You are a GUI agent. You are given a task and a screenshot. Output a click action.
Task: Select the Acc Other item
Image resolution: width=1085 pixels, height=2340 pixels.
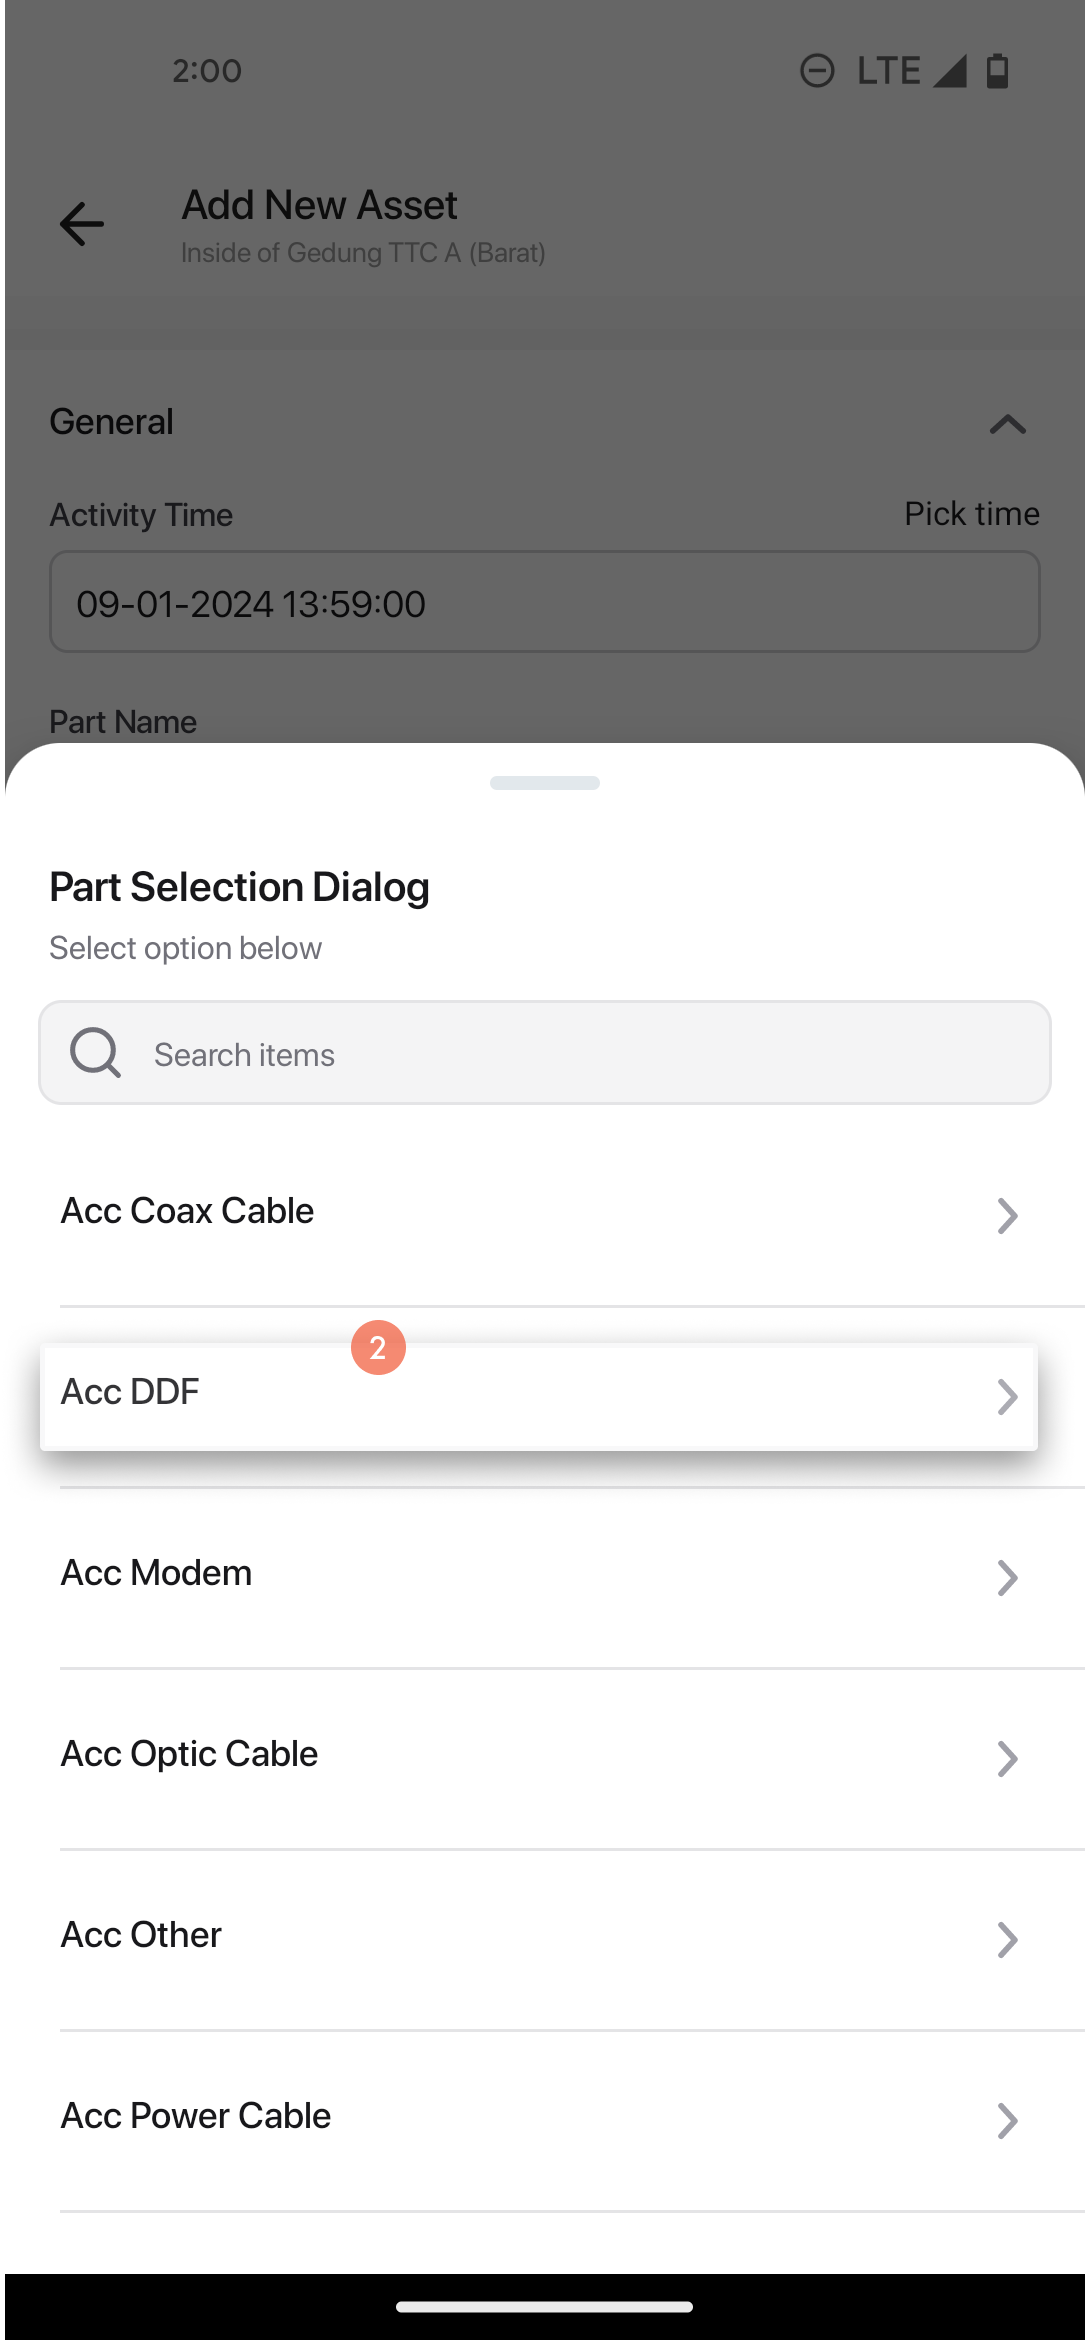click(x=545, y=1939)
